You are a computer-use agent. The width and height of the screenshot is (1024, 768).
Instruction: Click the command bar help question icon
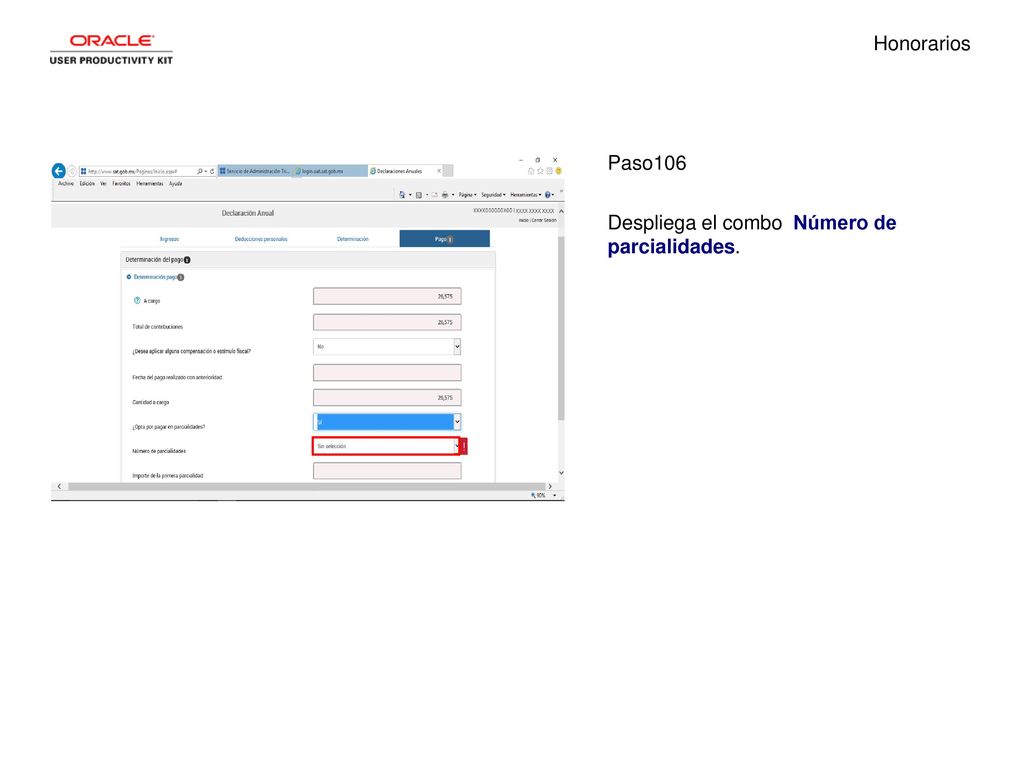(x=548, y=195)
